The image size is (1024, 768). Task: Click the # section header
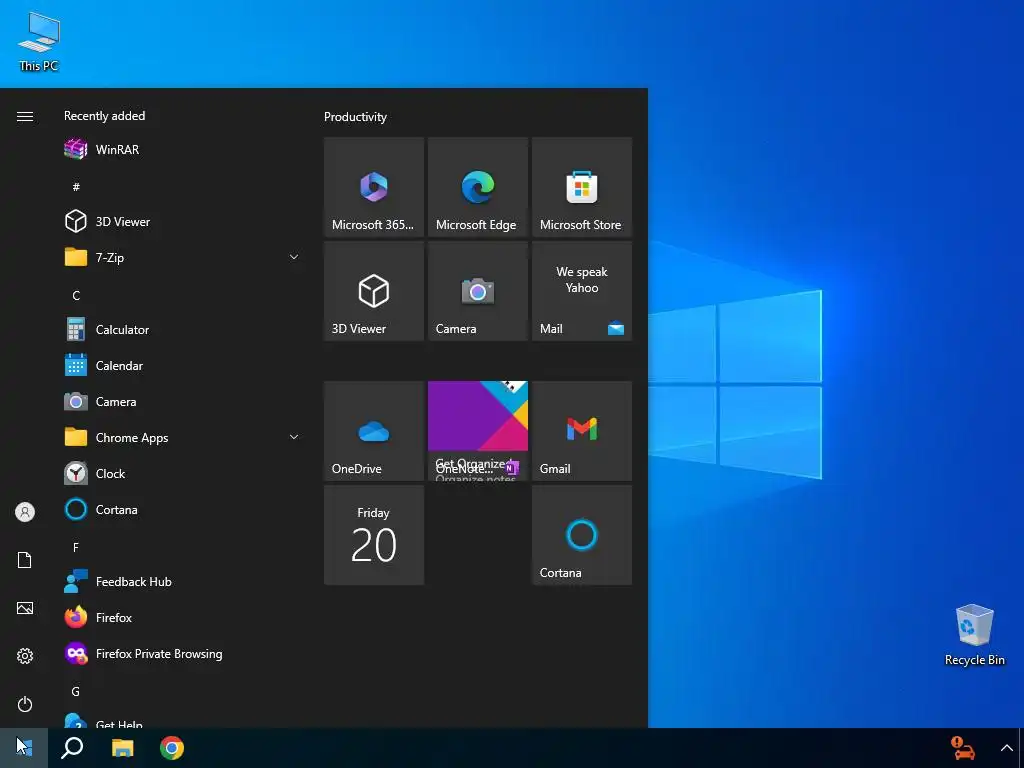point(76,187)
